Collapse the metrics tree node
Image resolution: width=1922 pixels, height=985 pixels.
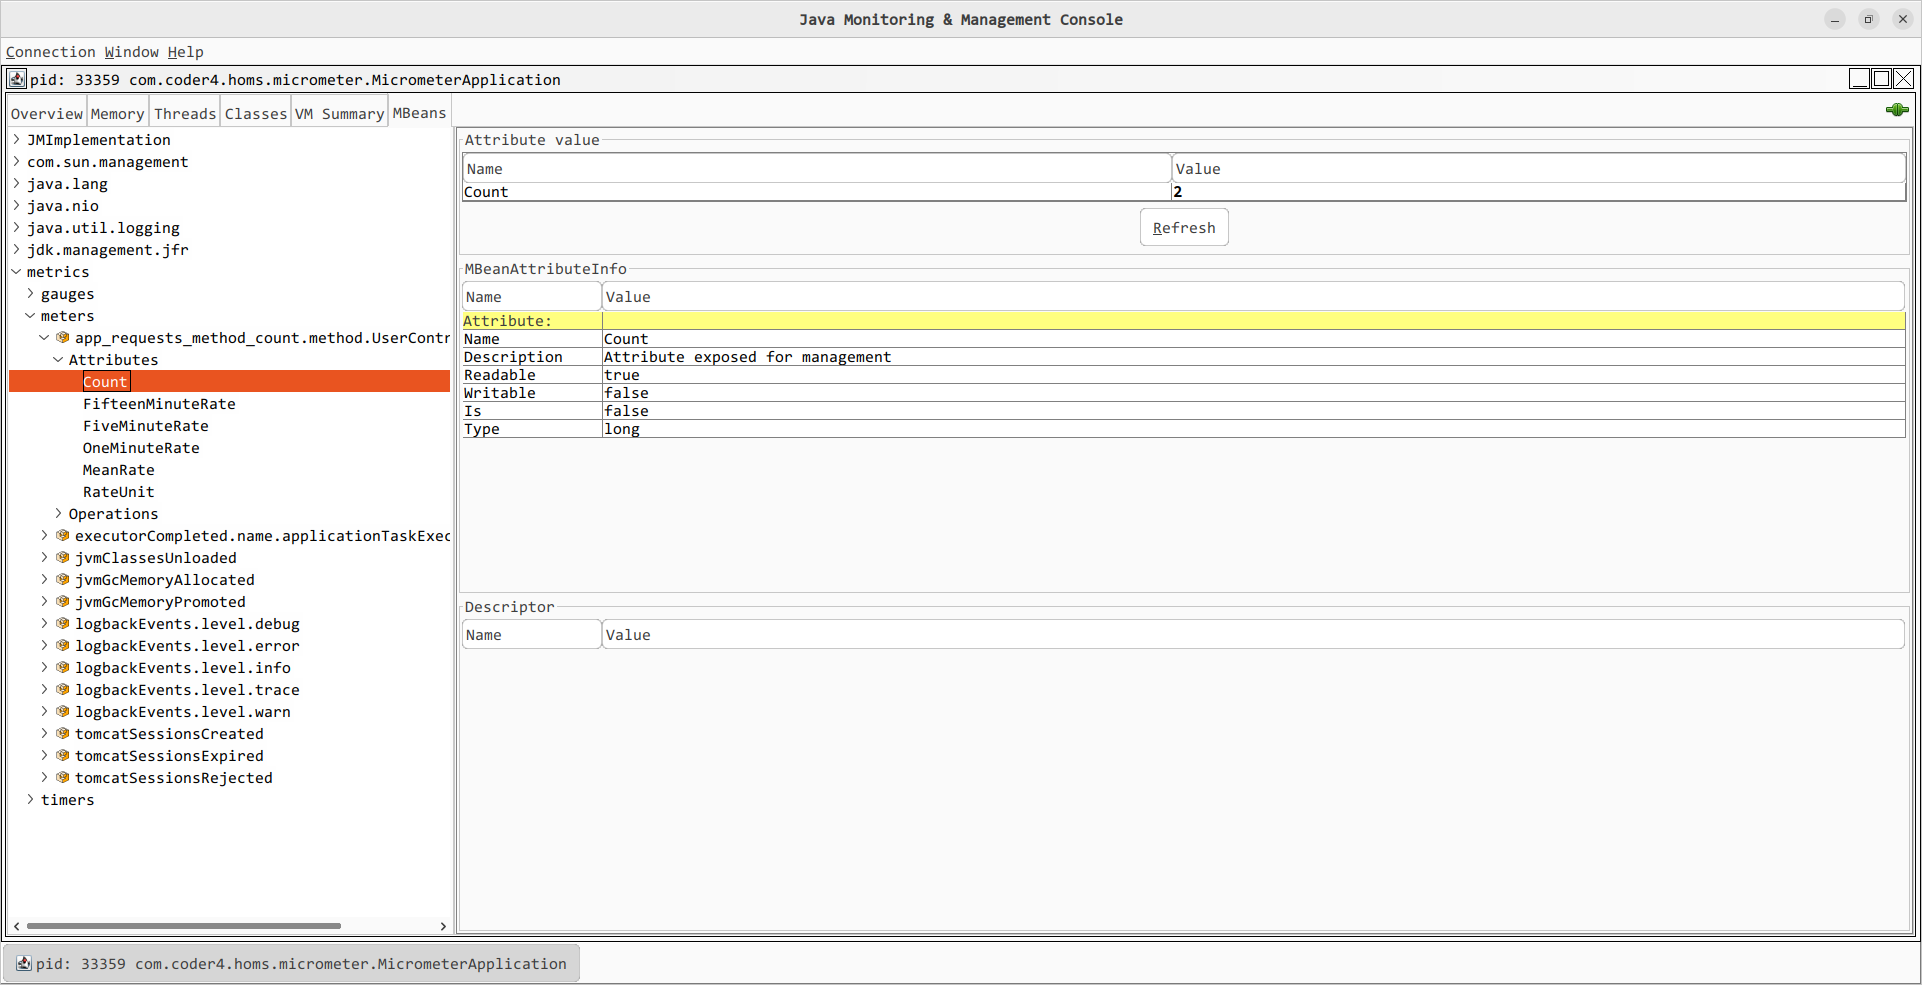pyautogui.click(x=17, y=272)
